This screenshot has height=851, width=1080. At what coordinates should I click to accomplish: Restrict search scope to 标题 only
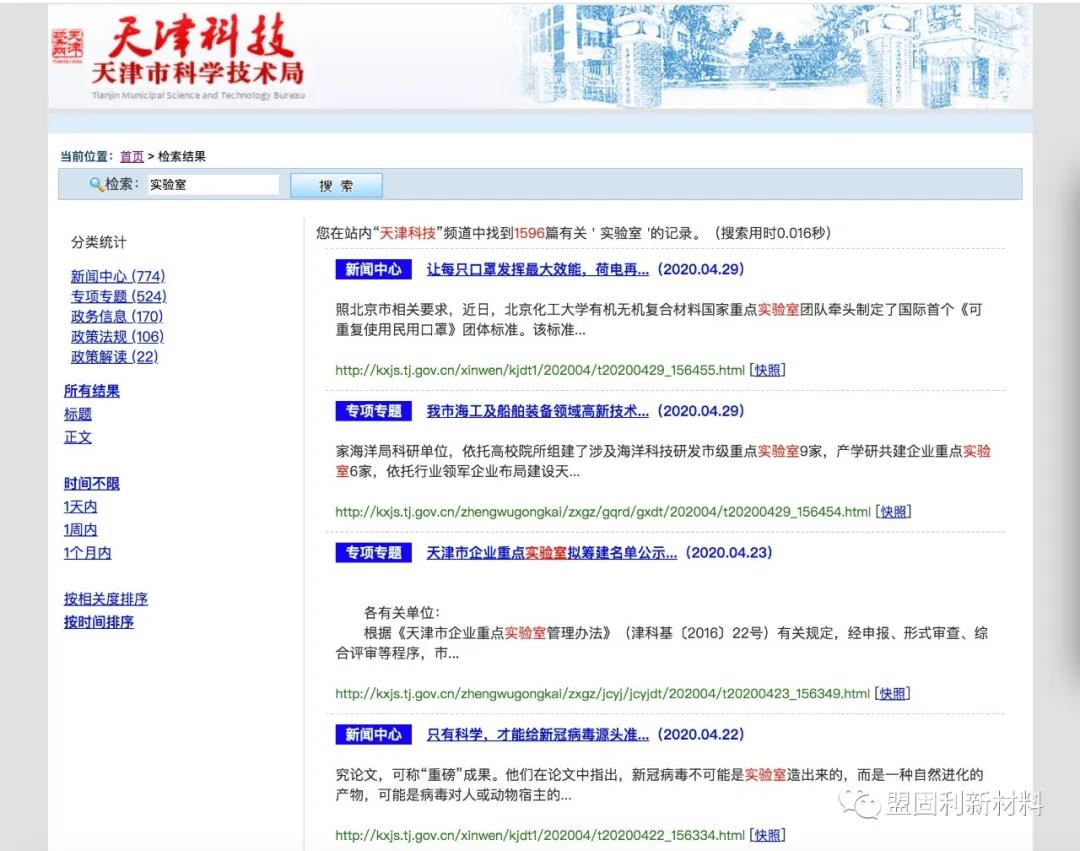(x=79, y=413)
